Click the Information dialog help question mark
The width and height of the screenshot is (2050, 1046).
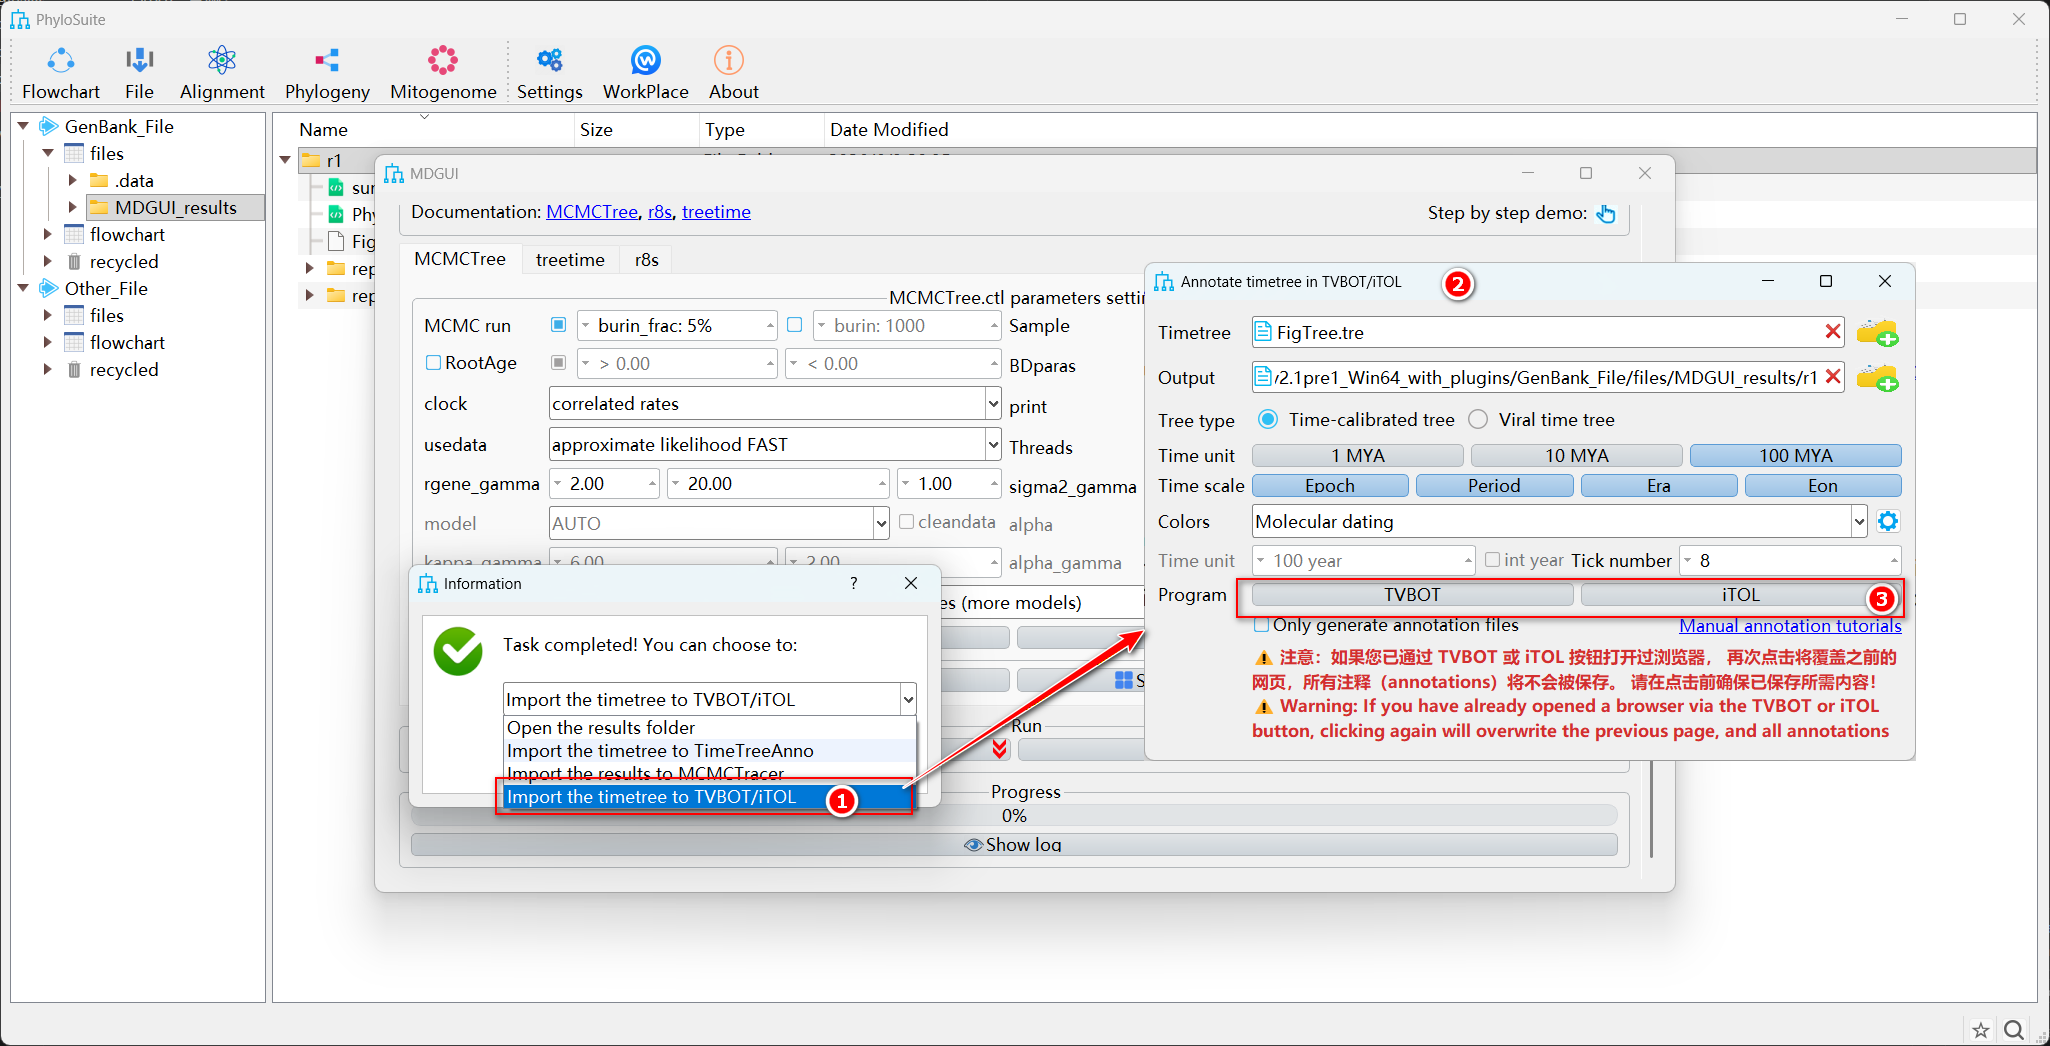(x=853, y=583)
